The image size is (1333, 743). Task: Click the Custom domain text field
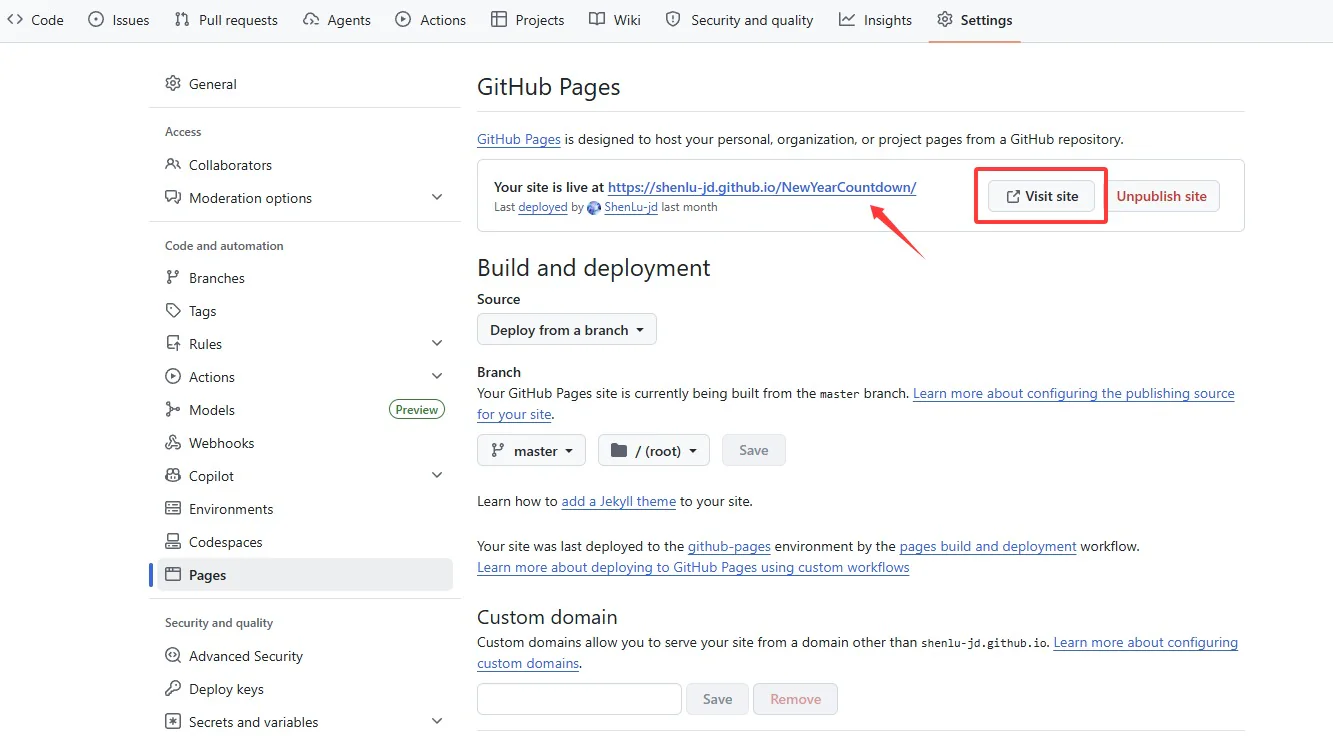click(579, 699)
